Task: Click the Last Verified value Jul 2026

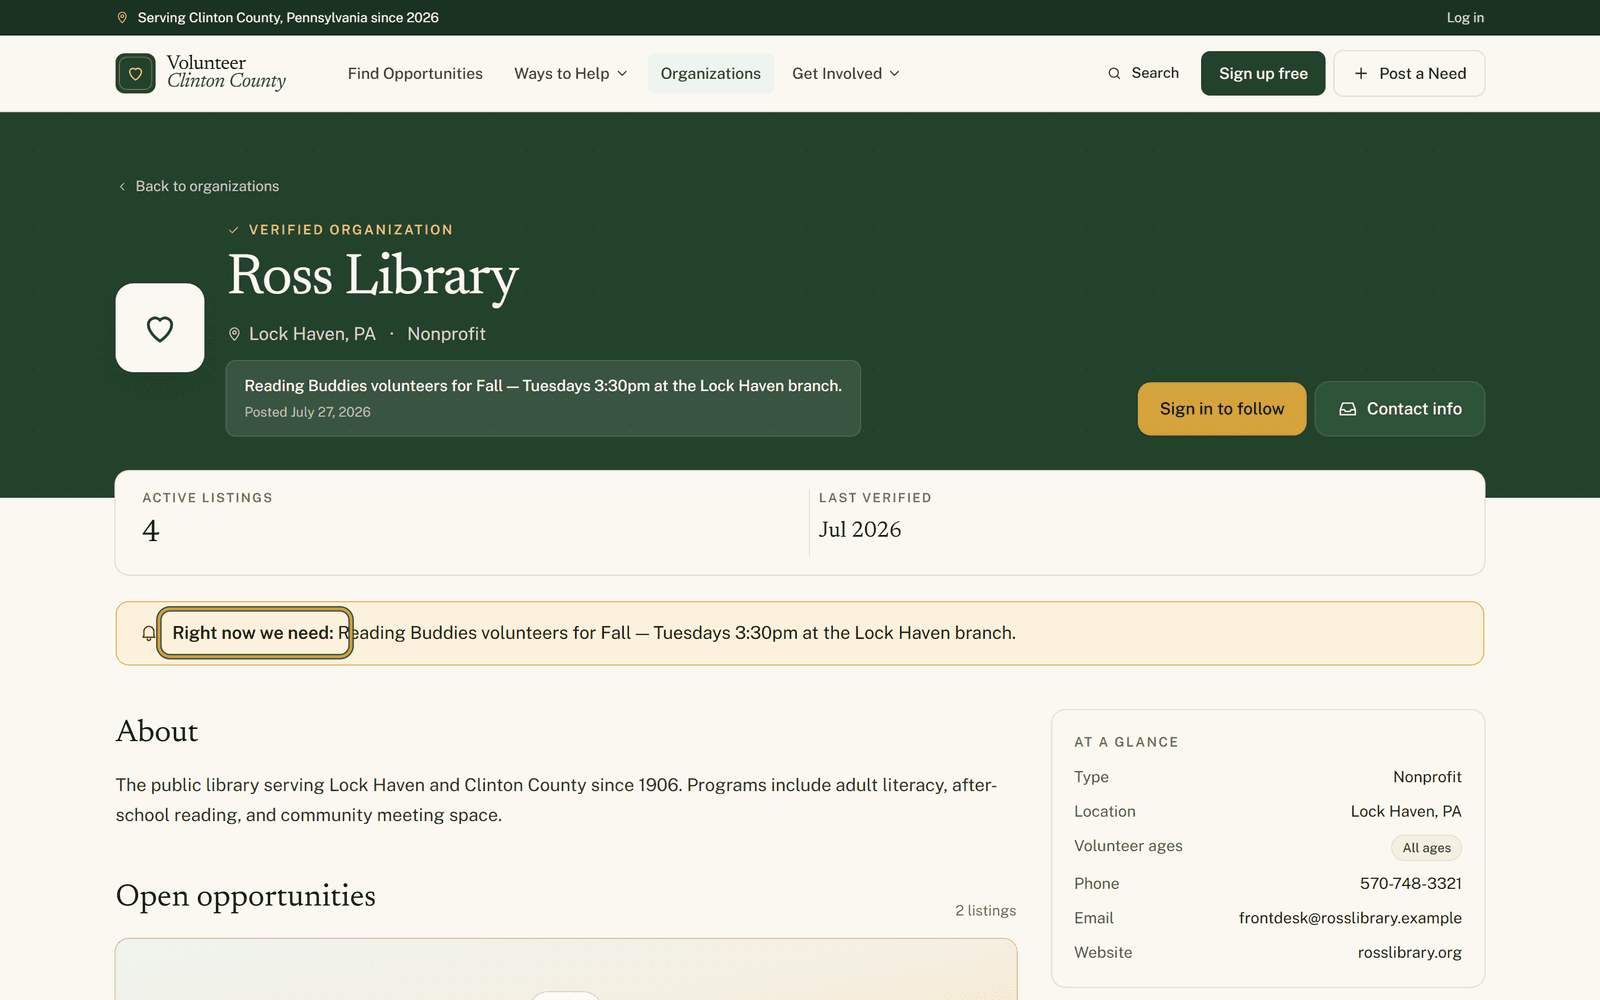Action: (x=860, y=530)
